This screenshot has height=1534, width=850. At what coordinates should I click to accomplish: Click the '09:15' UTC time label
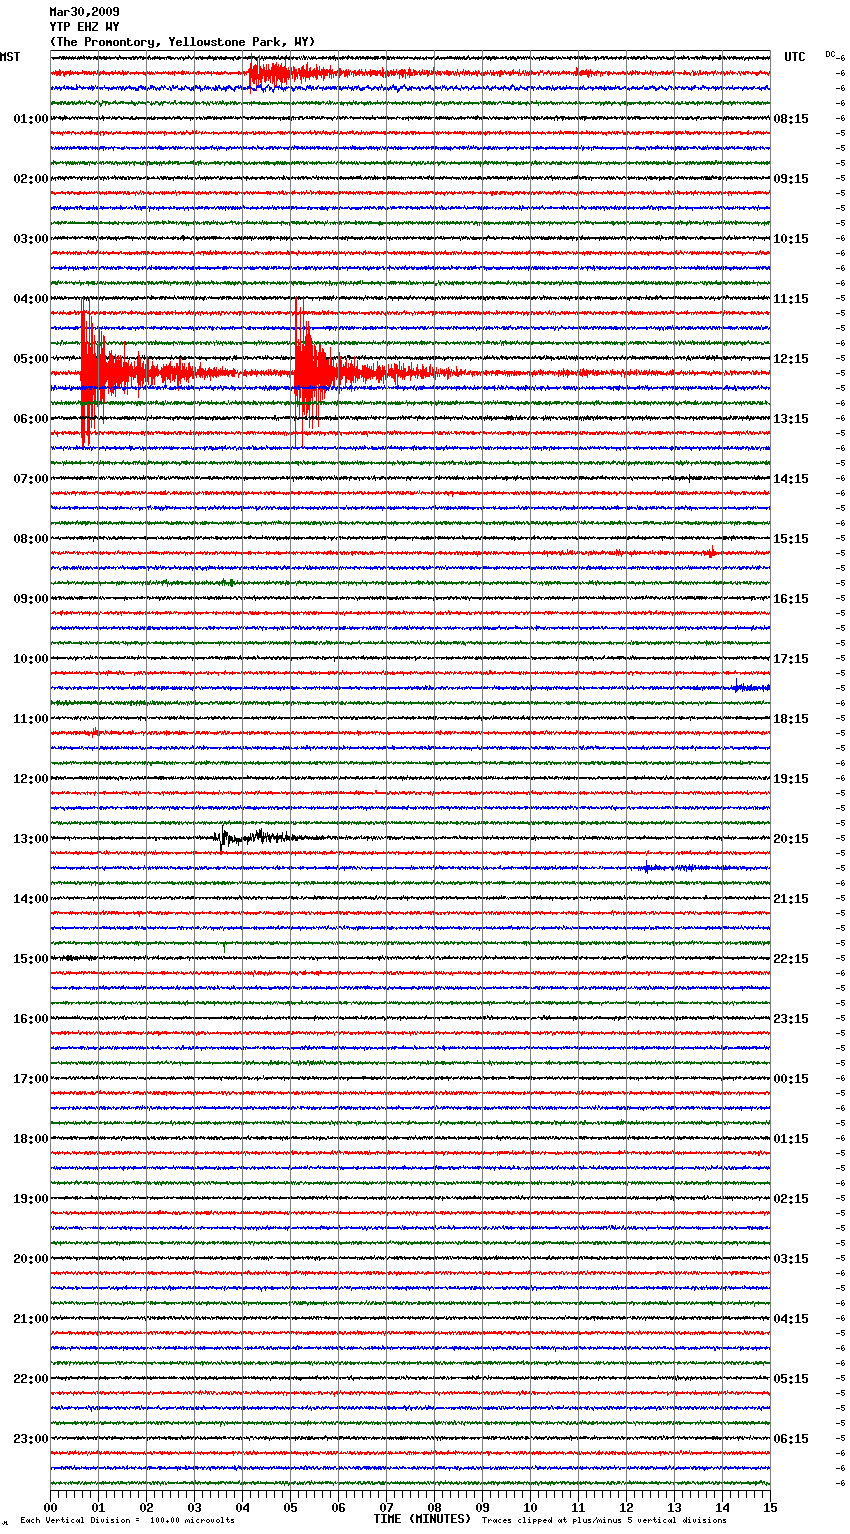pos(791,179)
